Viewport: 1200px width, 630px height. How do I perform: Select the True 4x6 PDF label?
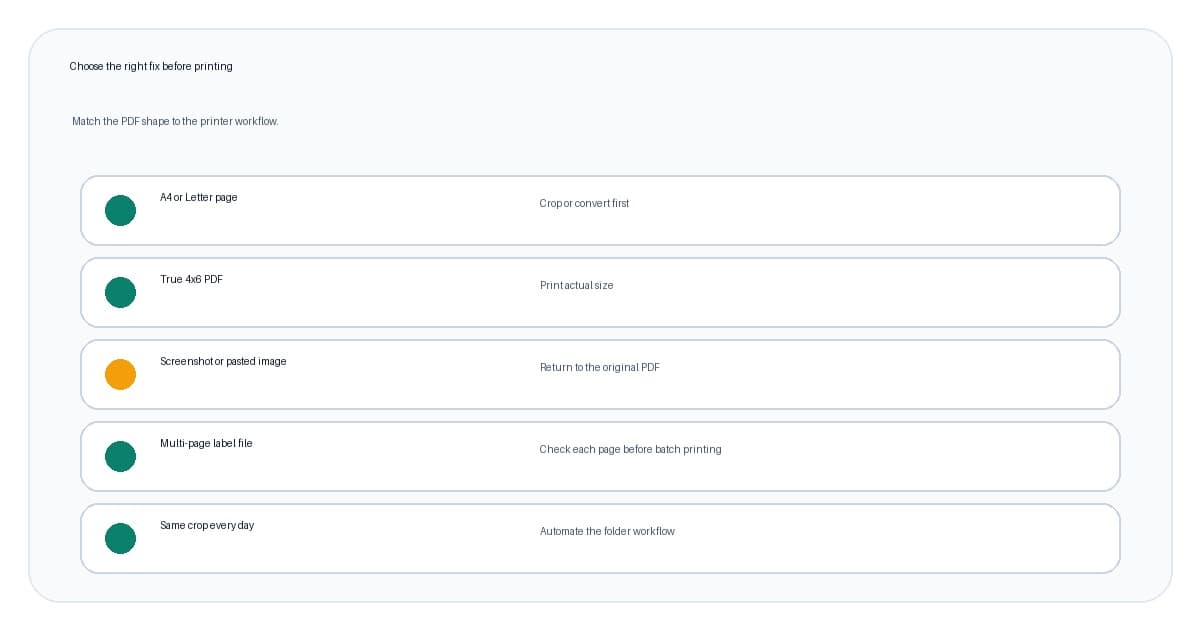[x=191, y=279]
